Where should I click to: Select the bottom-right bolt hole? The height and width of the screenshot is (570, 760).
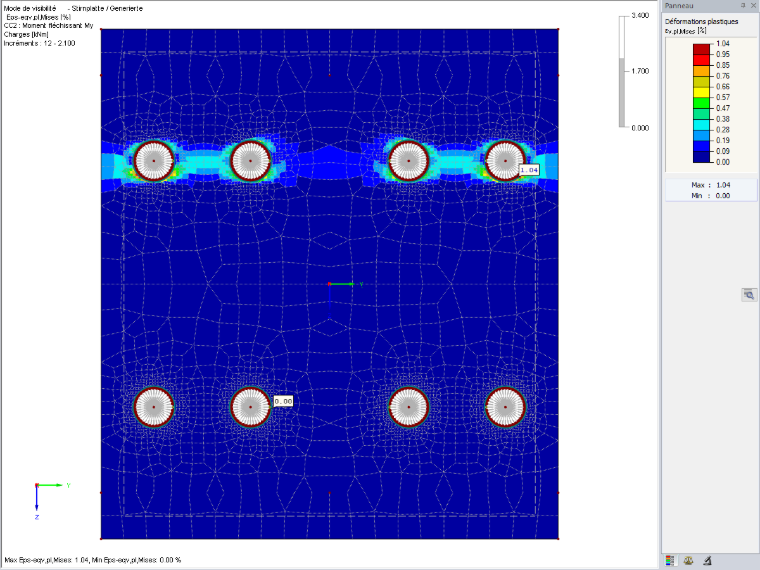[505, 407]
